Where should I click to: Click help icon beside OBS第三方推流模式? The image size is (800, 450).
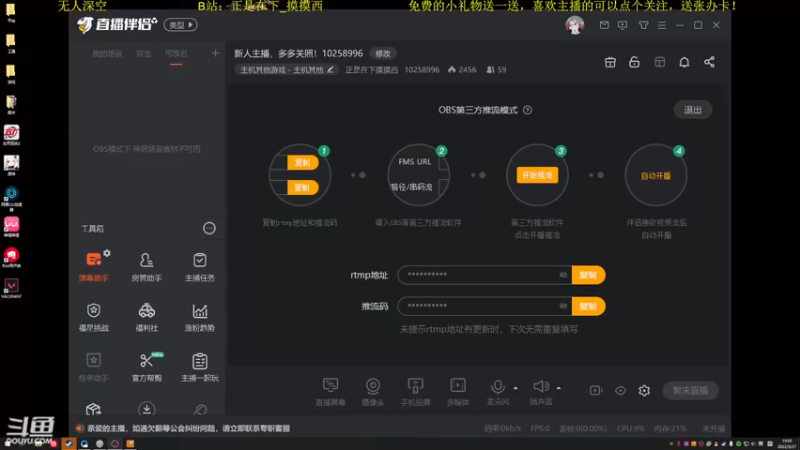[x=528, y=110]
